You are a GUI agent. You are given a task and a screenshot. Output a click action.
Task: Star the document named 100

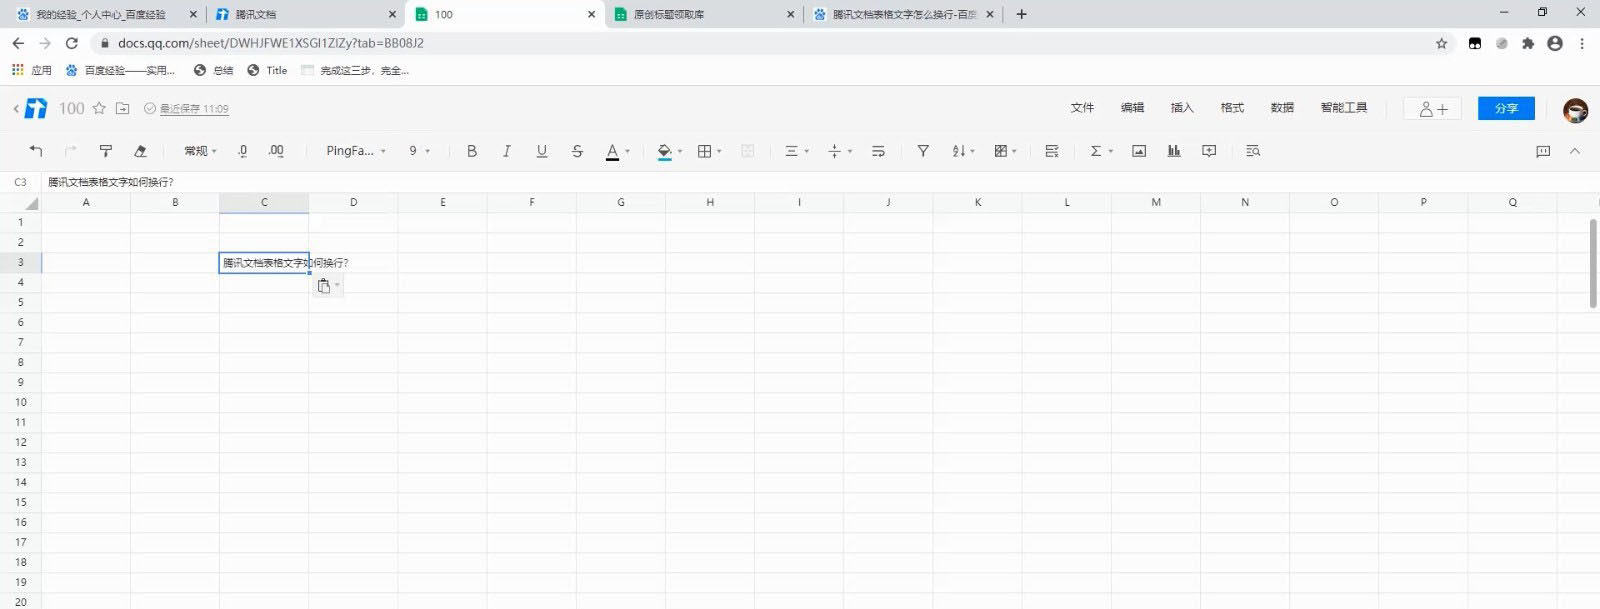99,108
